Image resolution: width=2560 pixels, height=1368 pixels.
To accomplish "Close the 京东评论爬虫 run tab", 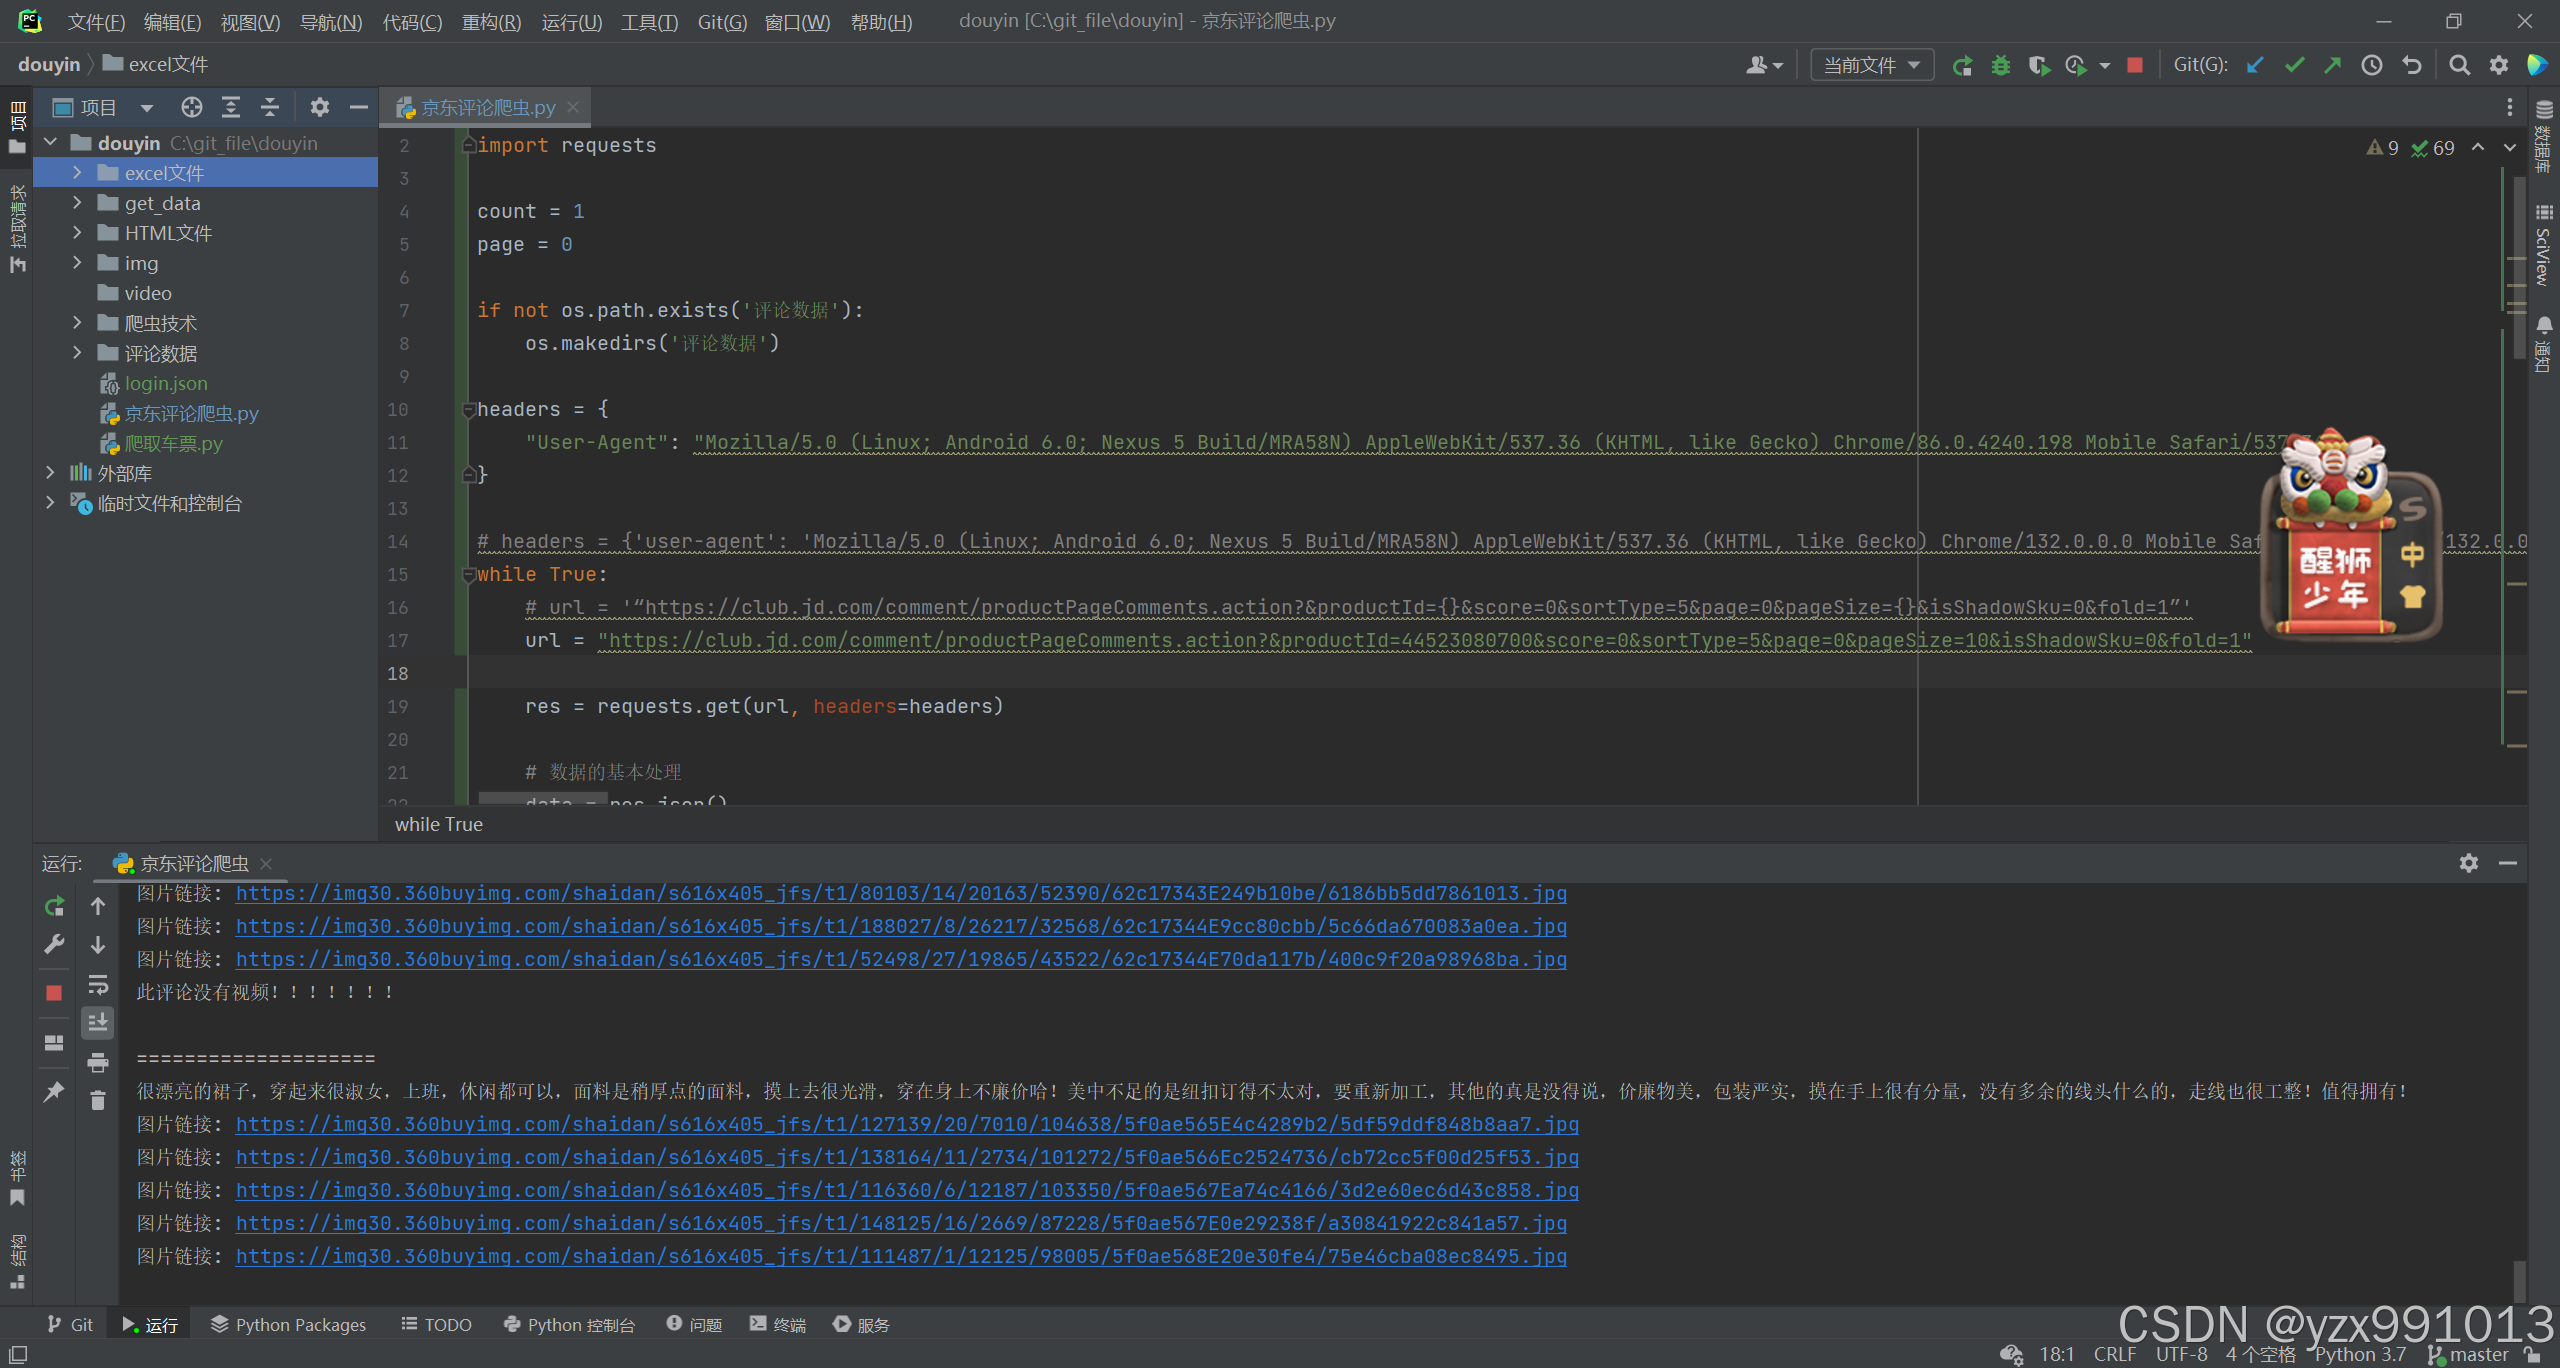I will coord(266,863).
